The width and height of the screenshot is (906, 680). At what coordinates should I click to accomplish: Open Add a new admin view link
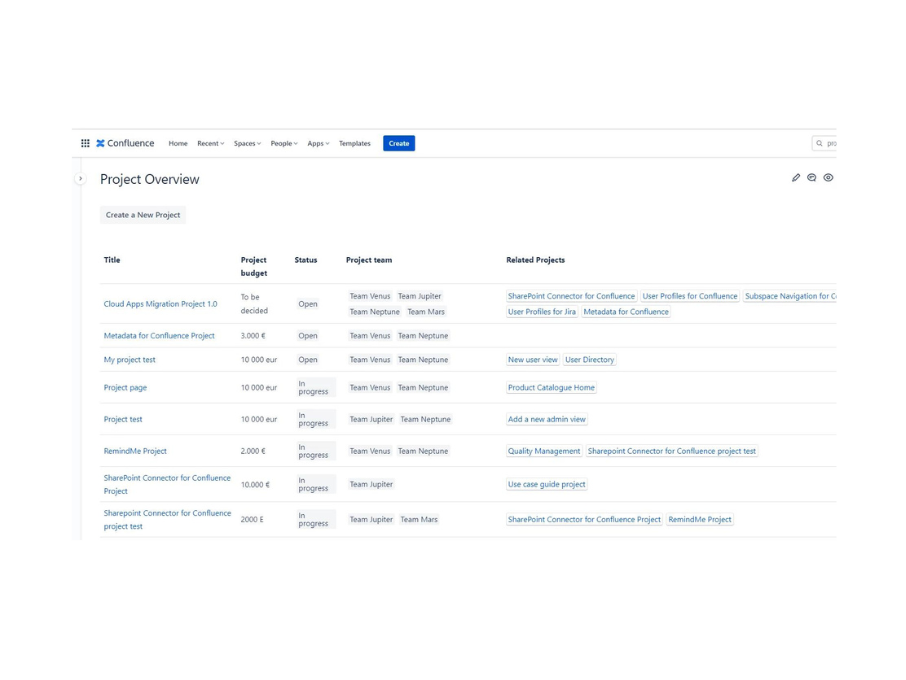tap(547, 419)
